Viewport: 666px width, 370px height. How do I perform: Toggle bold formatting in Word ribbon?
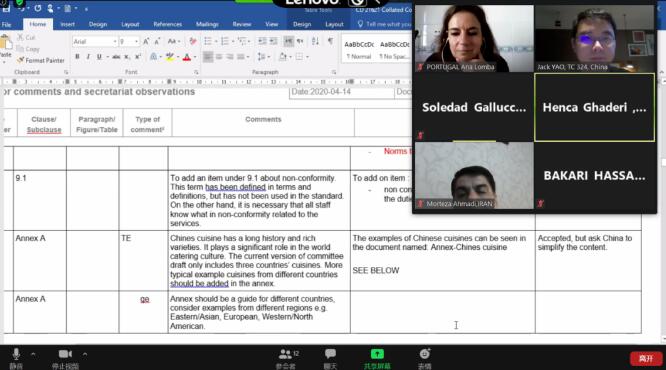click(77, 56)
